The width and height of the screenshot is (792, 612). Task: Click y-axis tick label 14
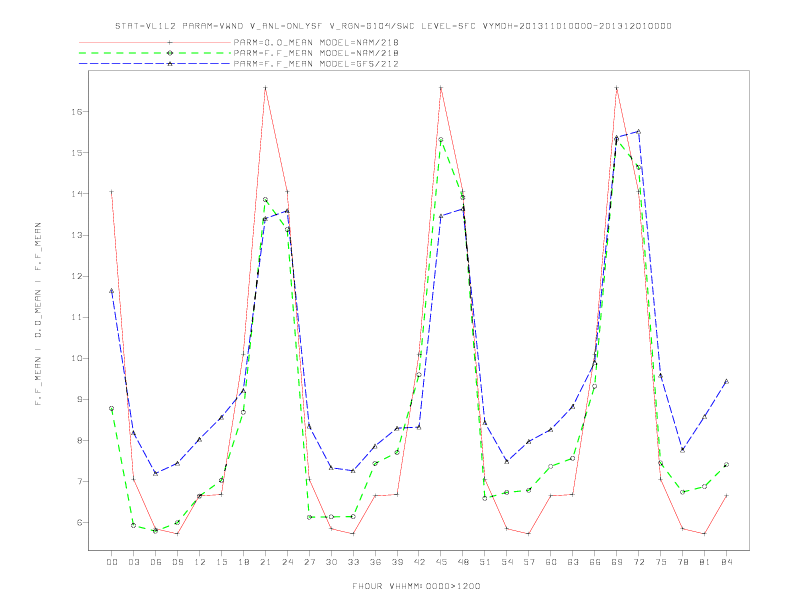coord(77,194)
